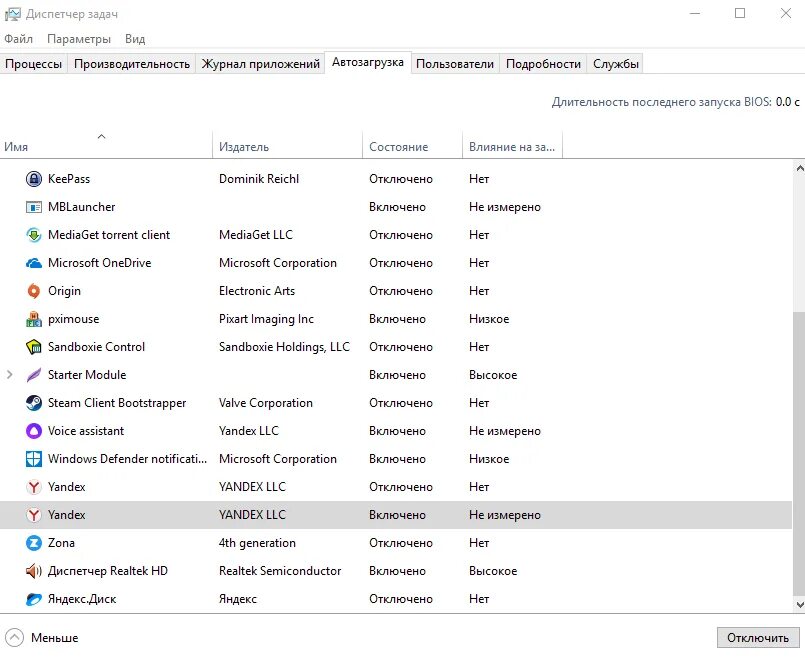Click the Zona blue icon

[x=34, y=543]
